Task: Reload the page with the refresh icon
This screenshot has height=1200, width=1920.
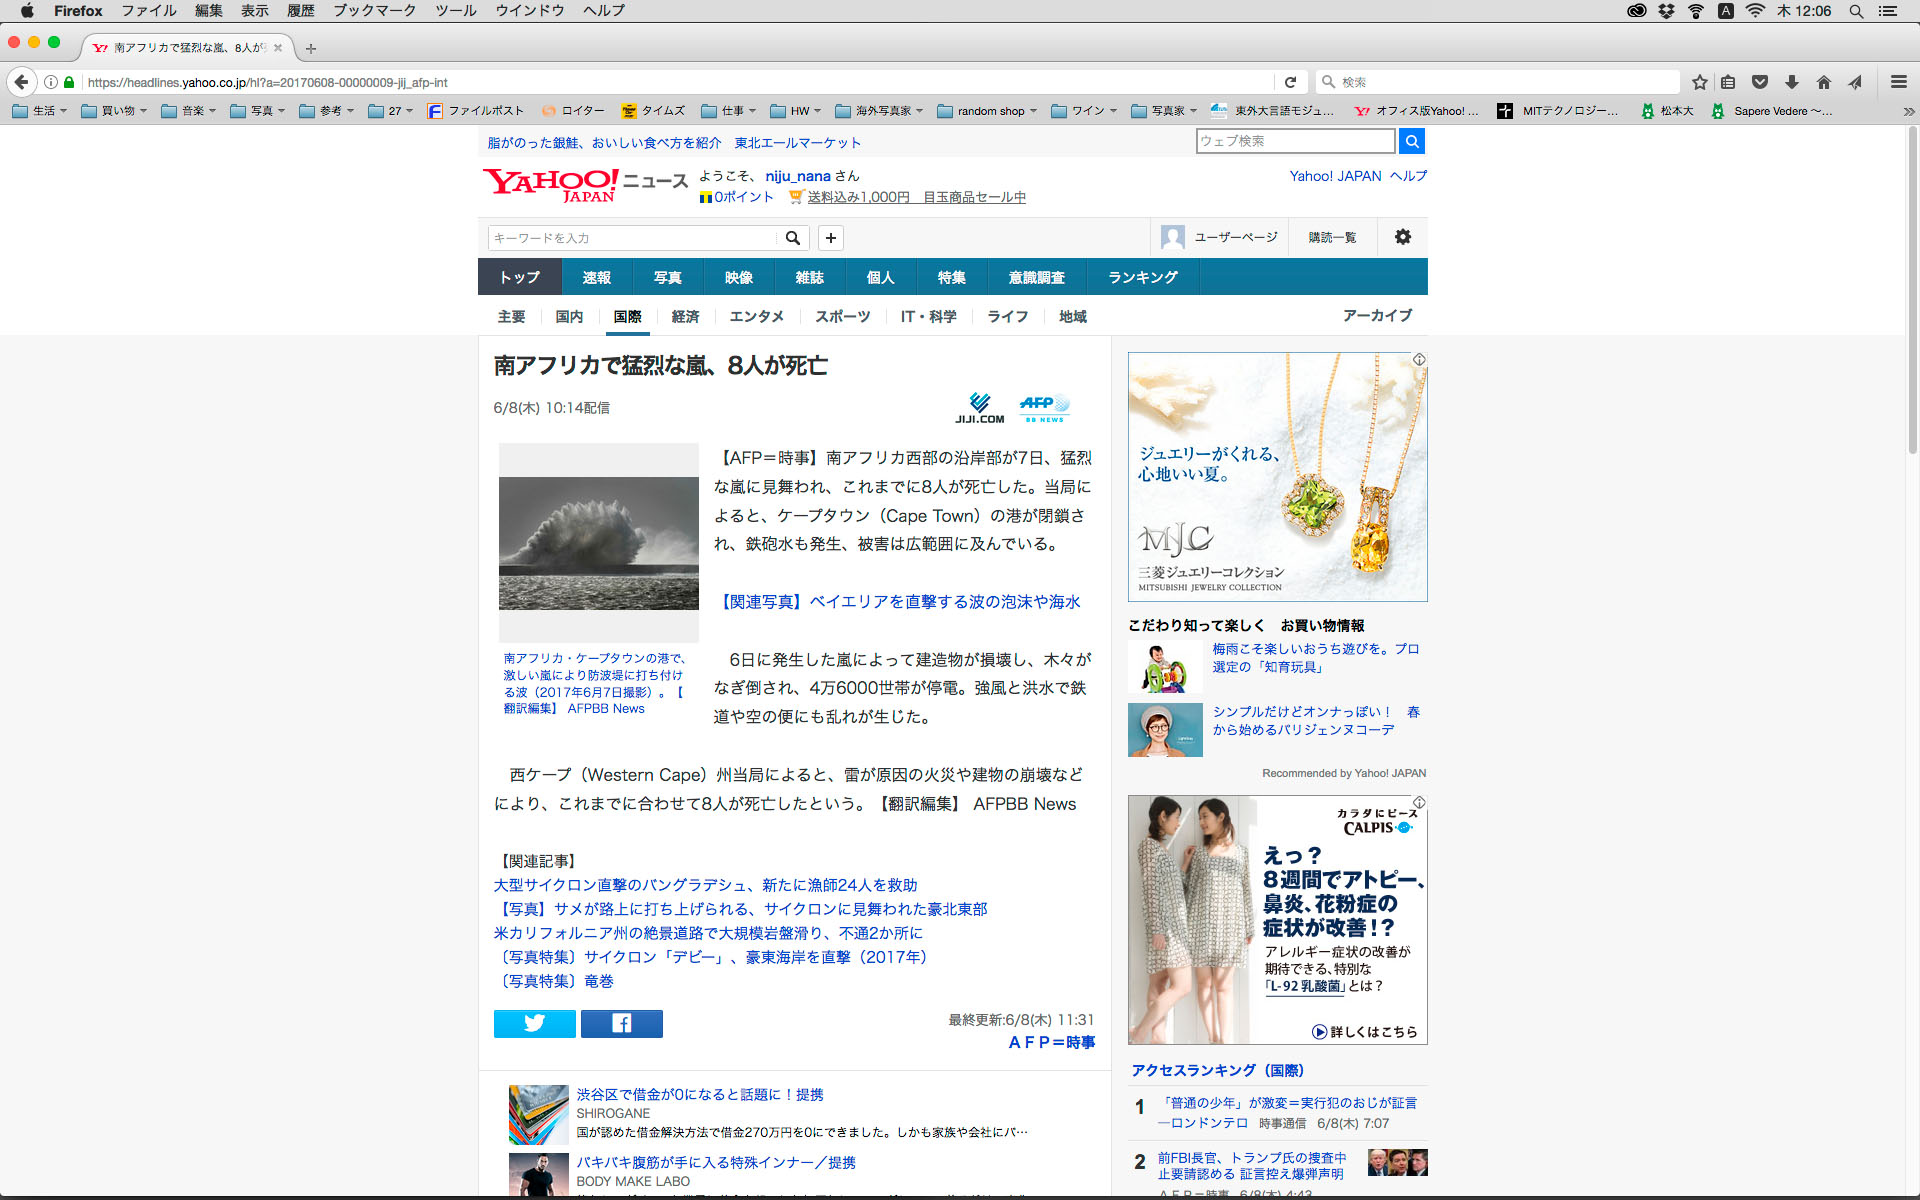Action: pyautogui.click(x=1290, y=82)
